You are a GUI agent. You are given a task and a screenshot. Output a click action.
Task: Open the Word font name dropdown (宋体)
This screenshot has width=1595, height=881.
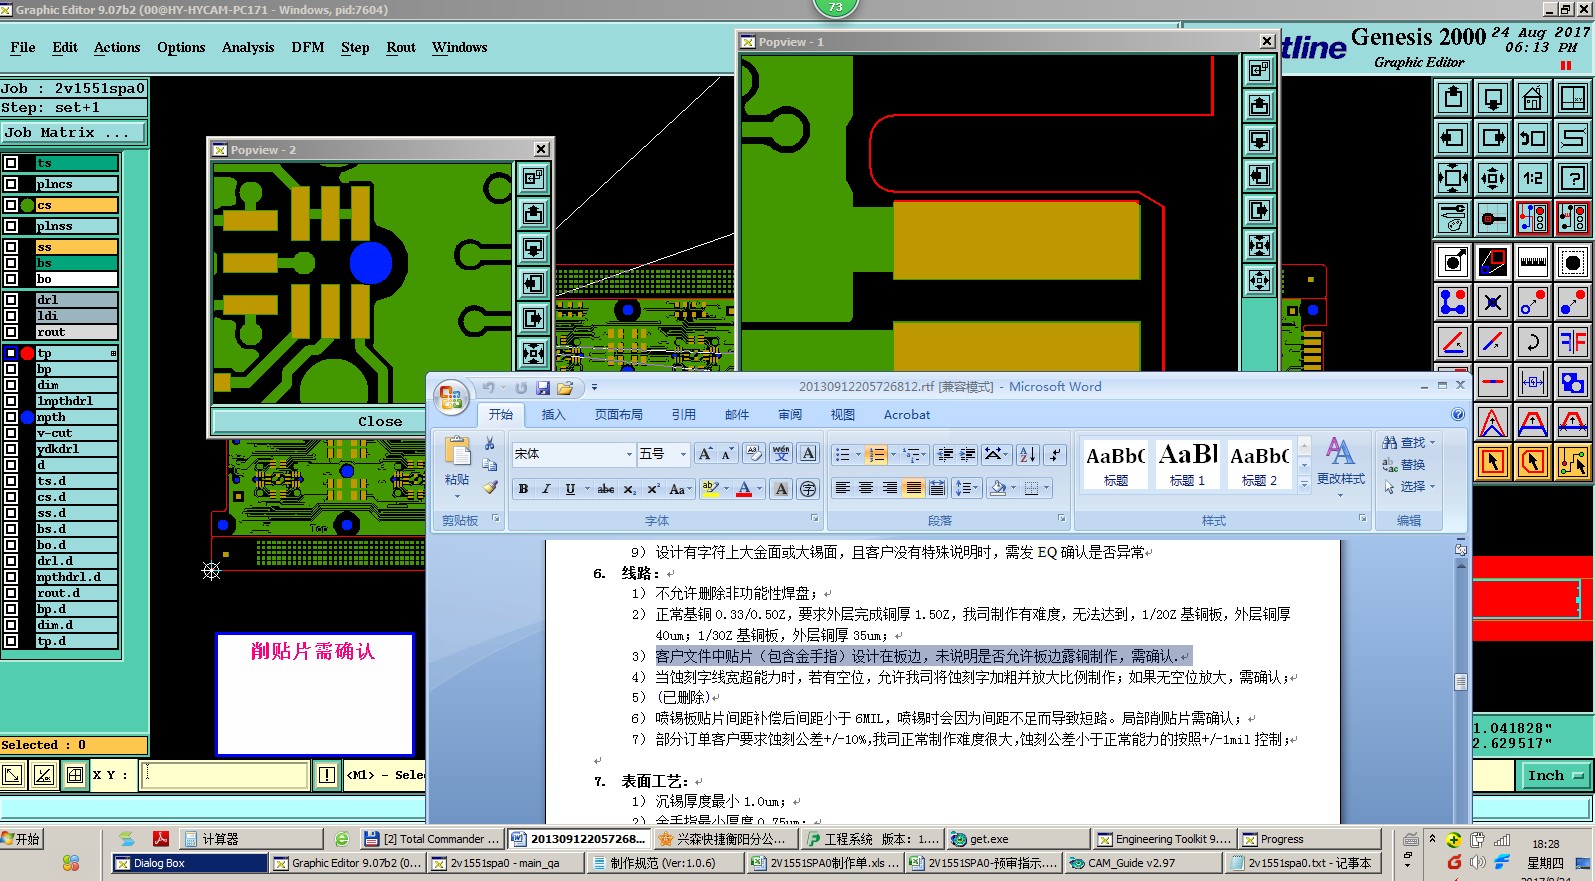tap(629, 454)
